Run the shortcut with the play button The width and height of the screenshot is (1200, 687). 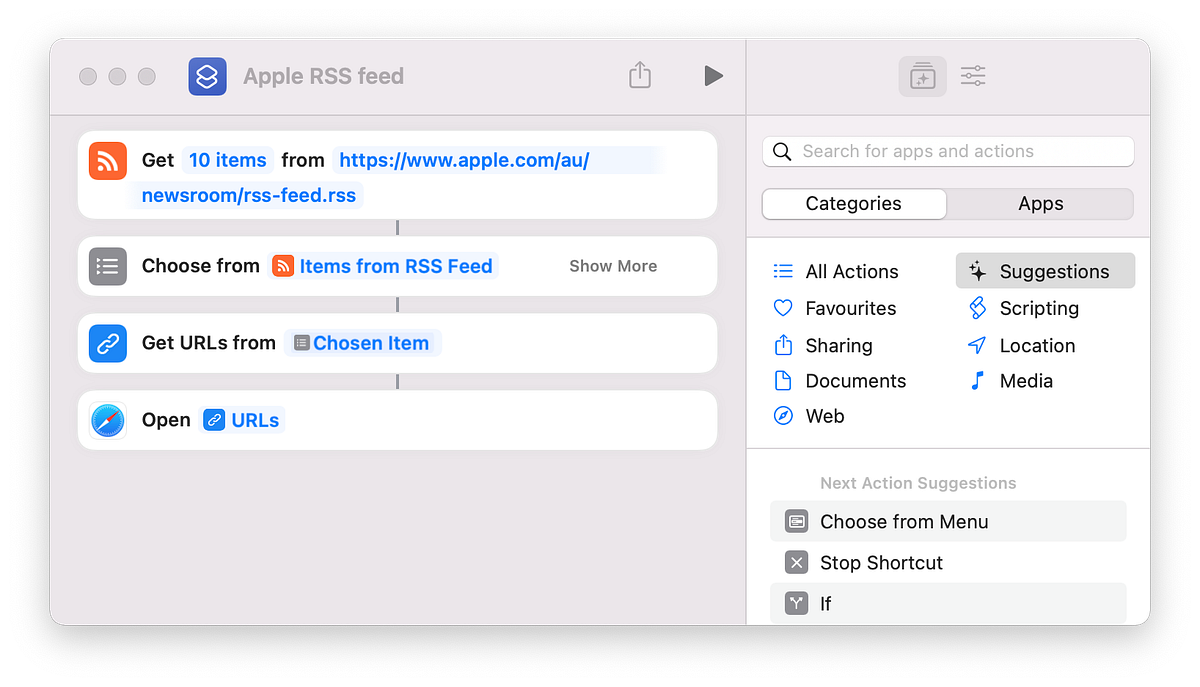pyautogui.click(x=713, y=75)
